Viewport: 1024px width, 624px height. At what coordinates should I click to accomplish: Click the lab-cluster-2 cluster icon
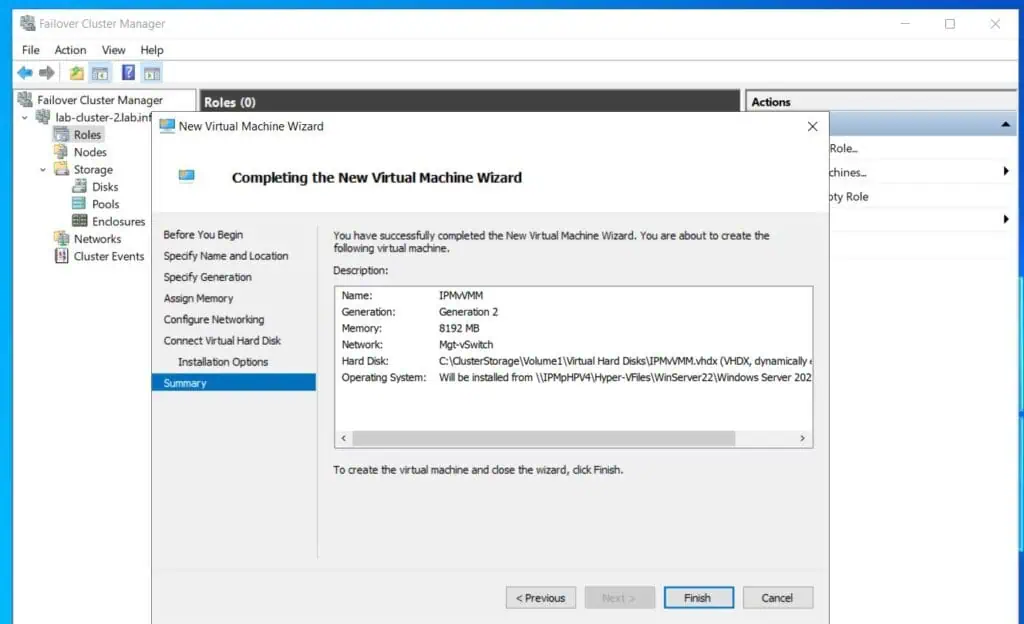tap(43, 117)
